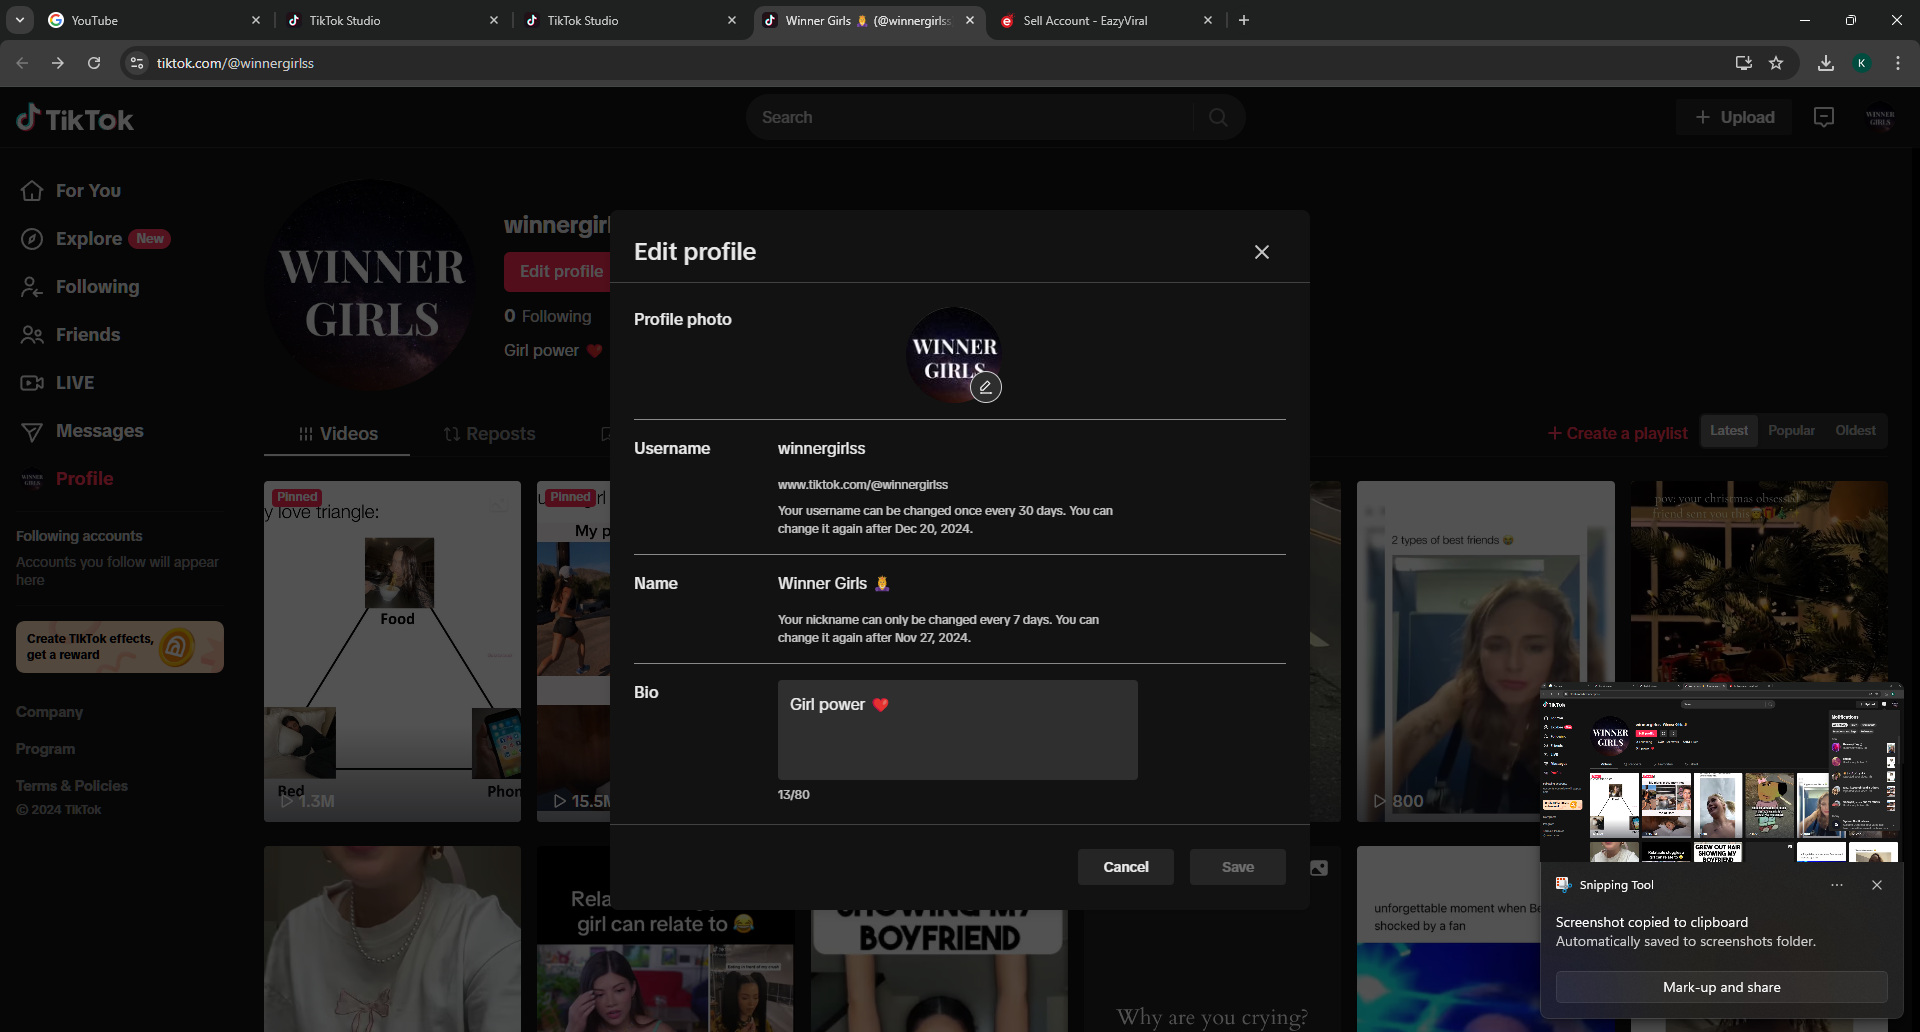Click the TikTok search field
The image size is (1920, 1032).
(970, 117)
